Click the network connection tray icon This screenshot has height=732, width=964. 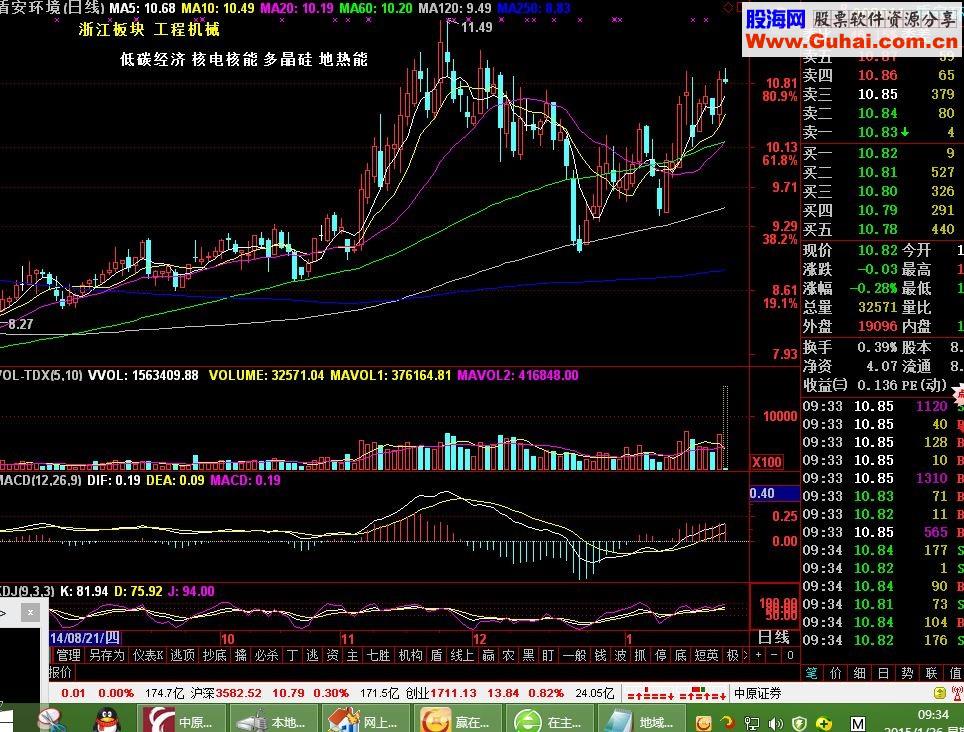pyautogui.click(x=751, y=723)
